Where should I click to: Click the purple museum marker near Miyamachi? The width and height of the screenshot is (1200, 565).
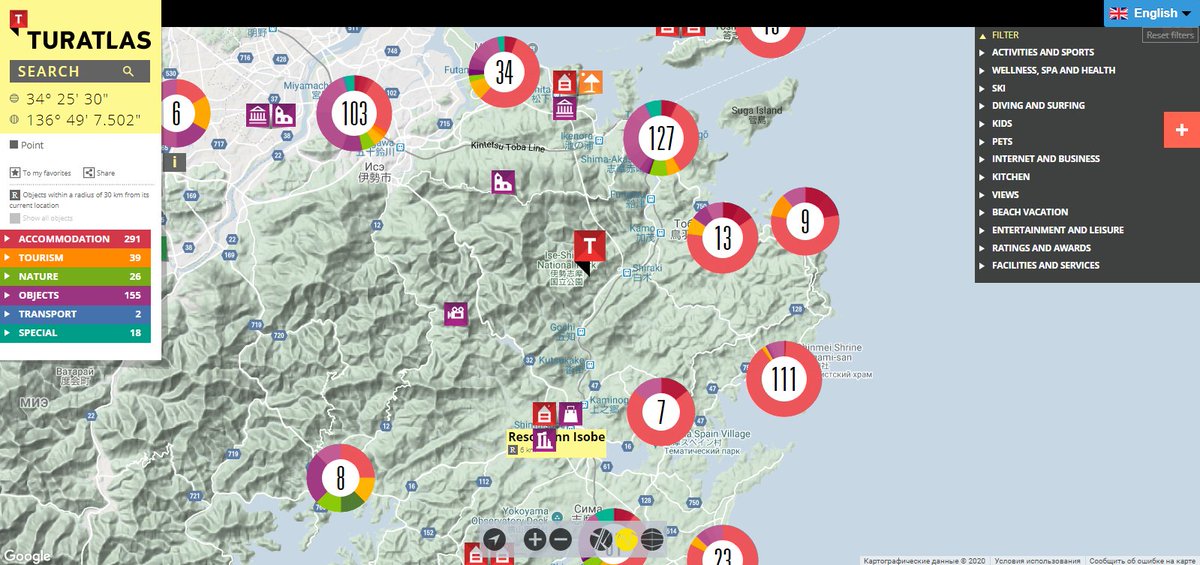point(259,115)
